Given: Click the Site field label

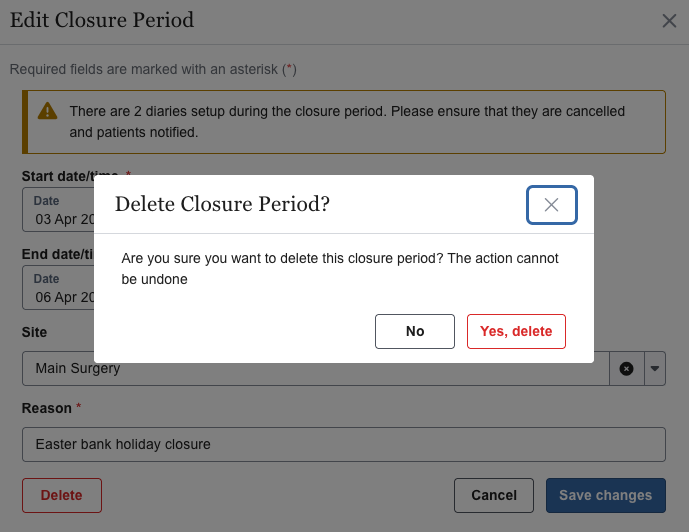Looking at the screenshot, I should [x=35, y=332].
